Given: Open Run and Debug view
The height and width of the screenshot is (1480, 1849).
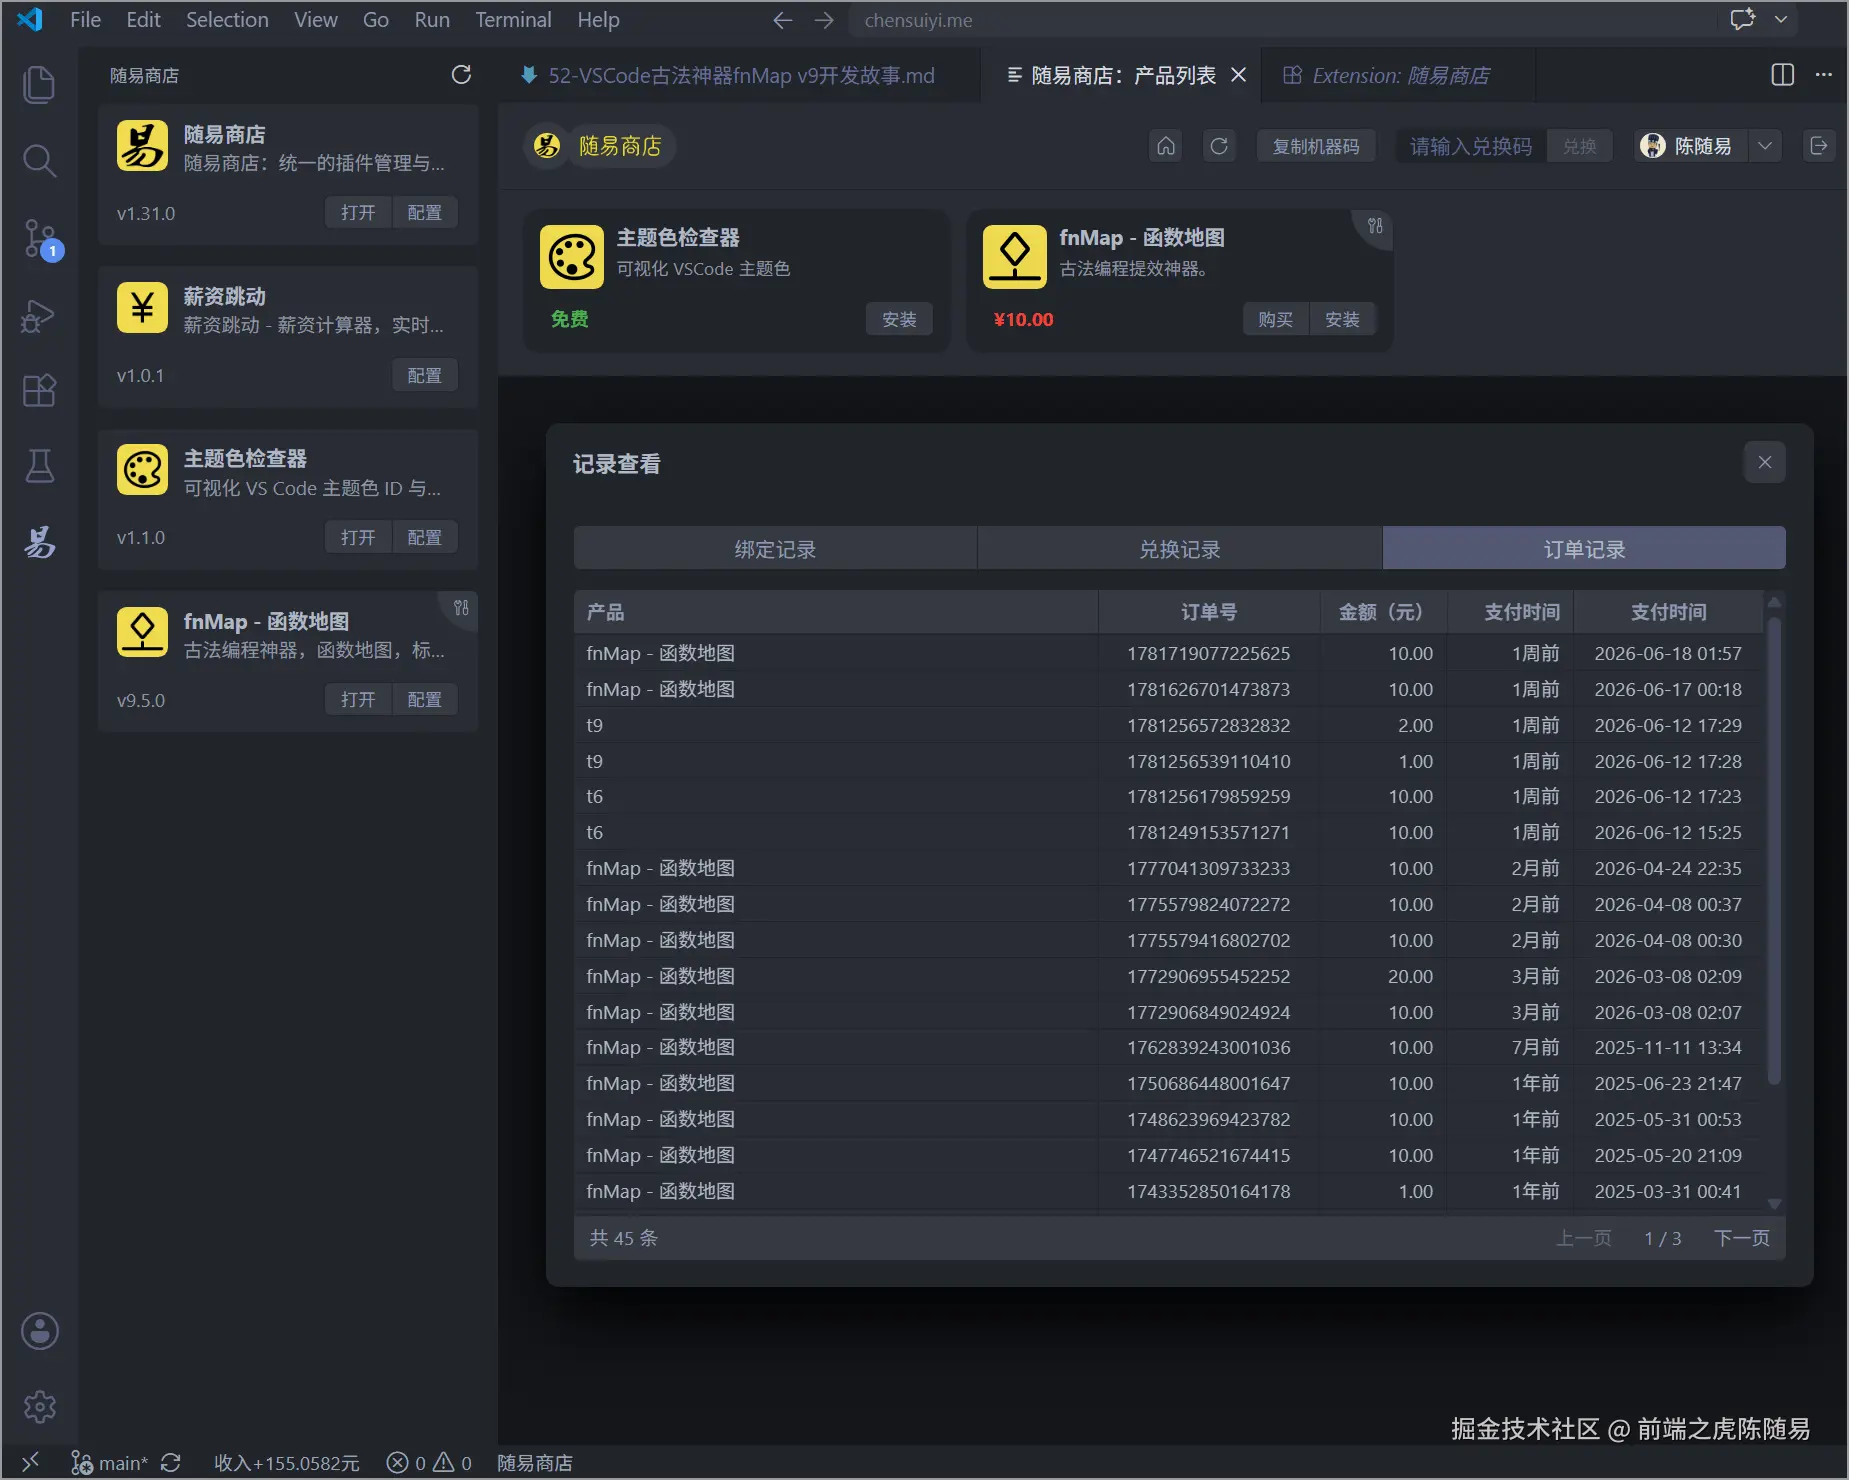Looking at the screenshot, I should (39, 315).
